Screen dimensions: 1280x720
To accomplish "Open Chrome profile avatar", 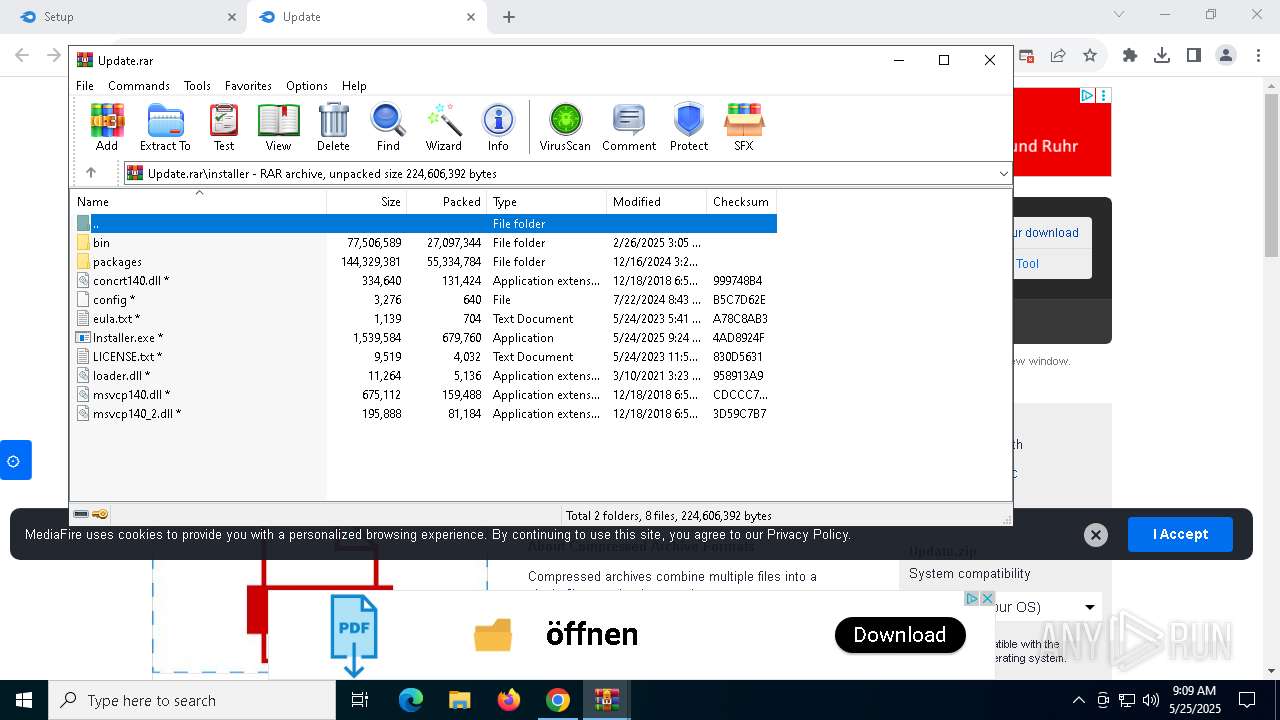I will pos(1226,56).
